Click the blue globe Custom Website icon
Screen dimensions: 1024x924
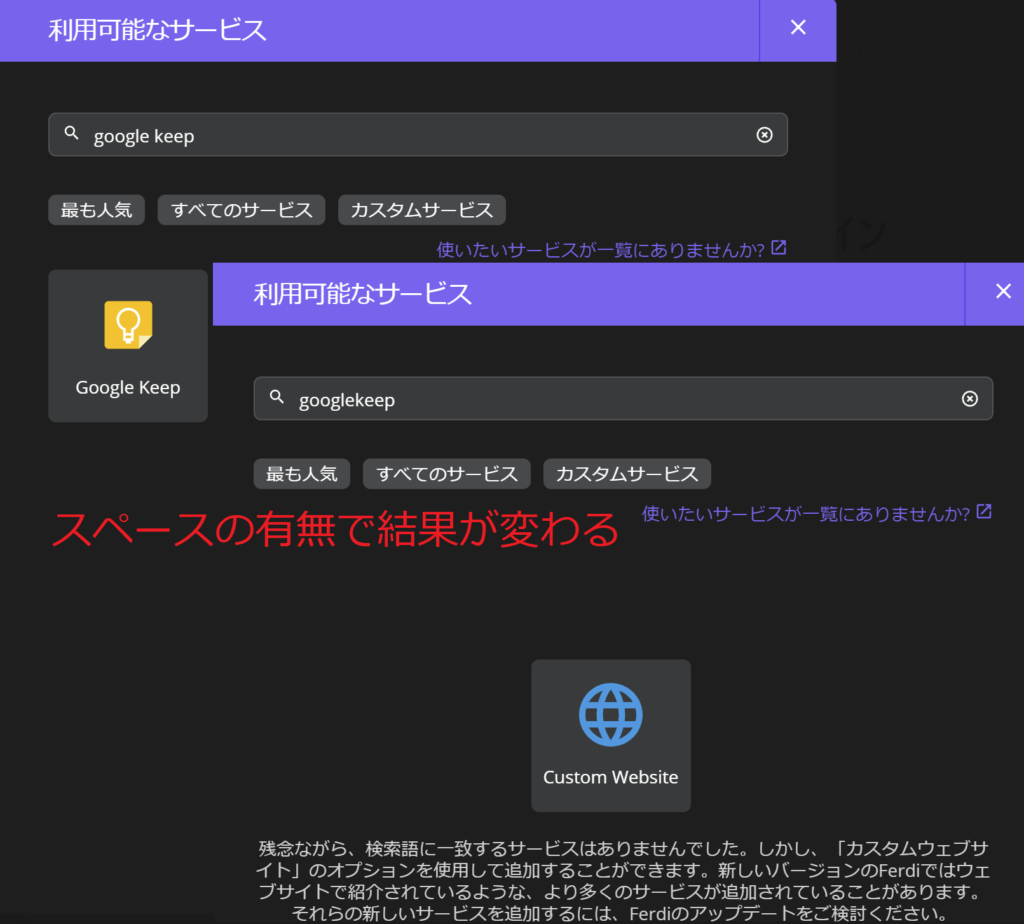point(611,714)
